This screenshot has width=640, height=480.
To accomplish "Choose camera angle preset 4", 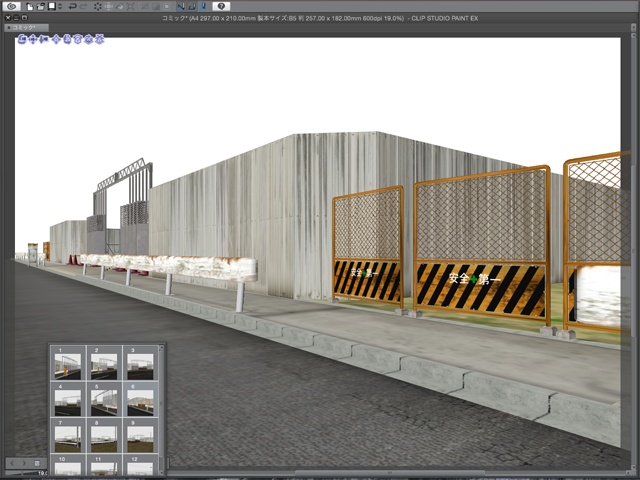I will pos(68,399).
